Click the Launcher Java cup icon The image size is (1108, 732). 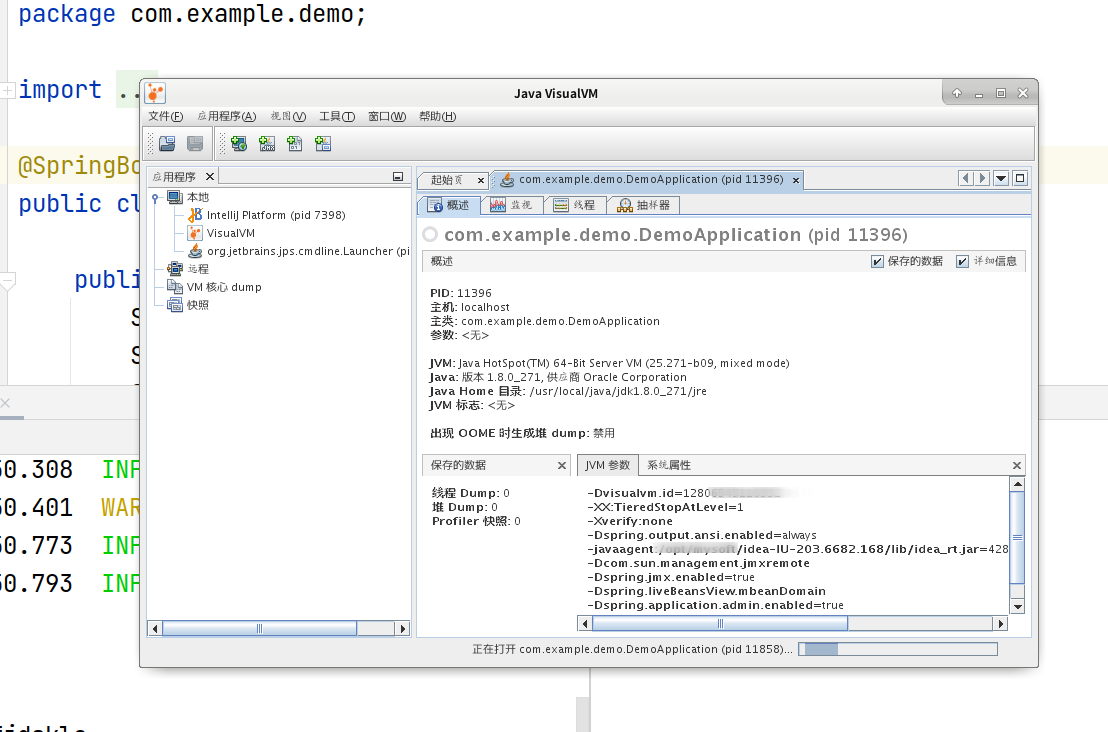click(195, 251)
